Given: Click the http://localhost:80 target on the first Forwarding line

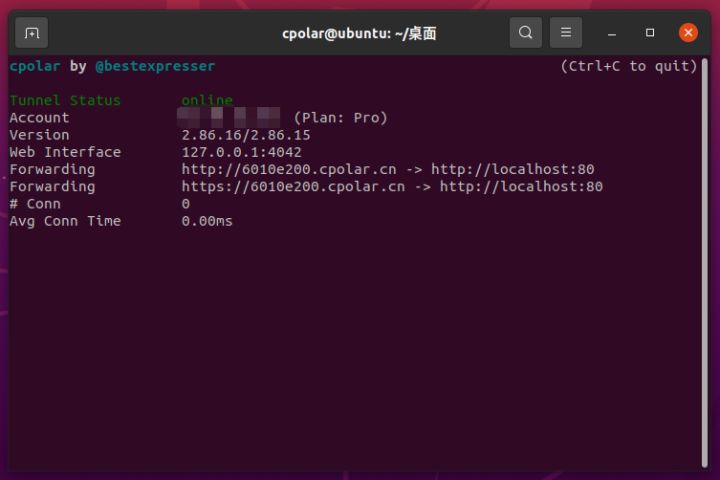Looking at the screenshot, I should click(x=512, y=169).
